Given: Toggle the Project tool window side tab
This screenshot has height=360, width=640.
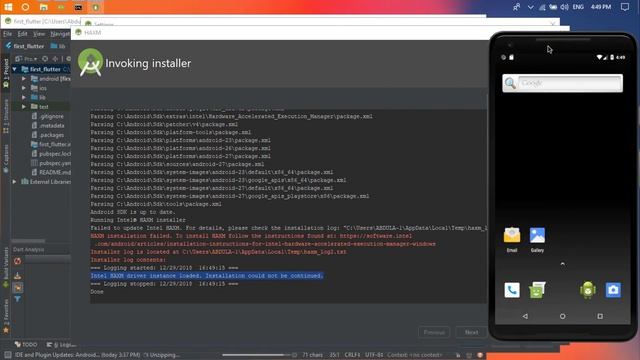Looking at the screenshot, I should [6, 73].
